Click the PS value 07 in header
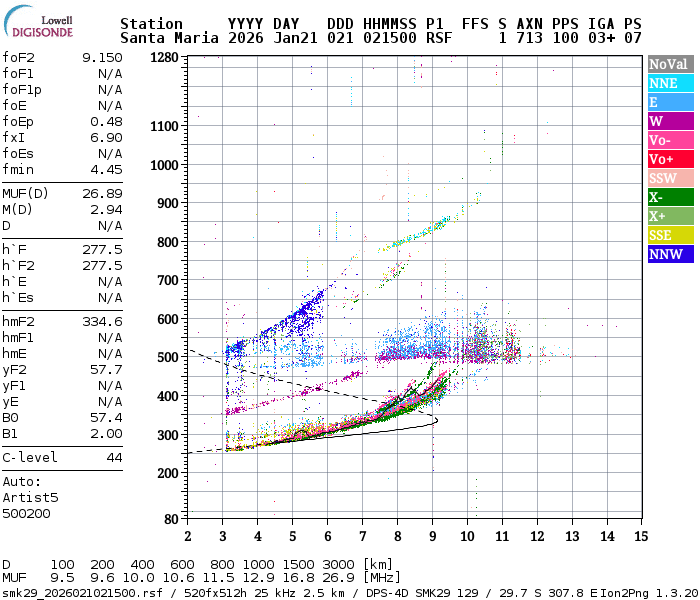The width and height of the screenshot is (700, 600). (x=633, y=38)
